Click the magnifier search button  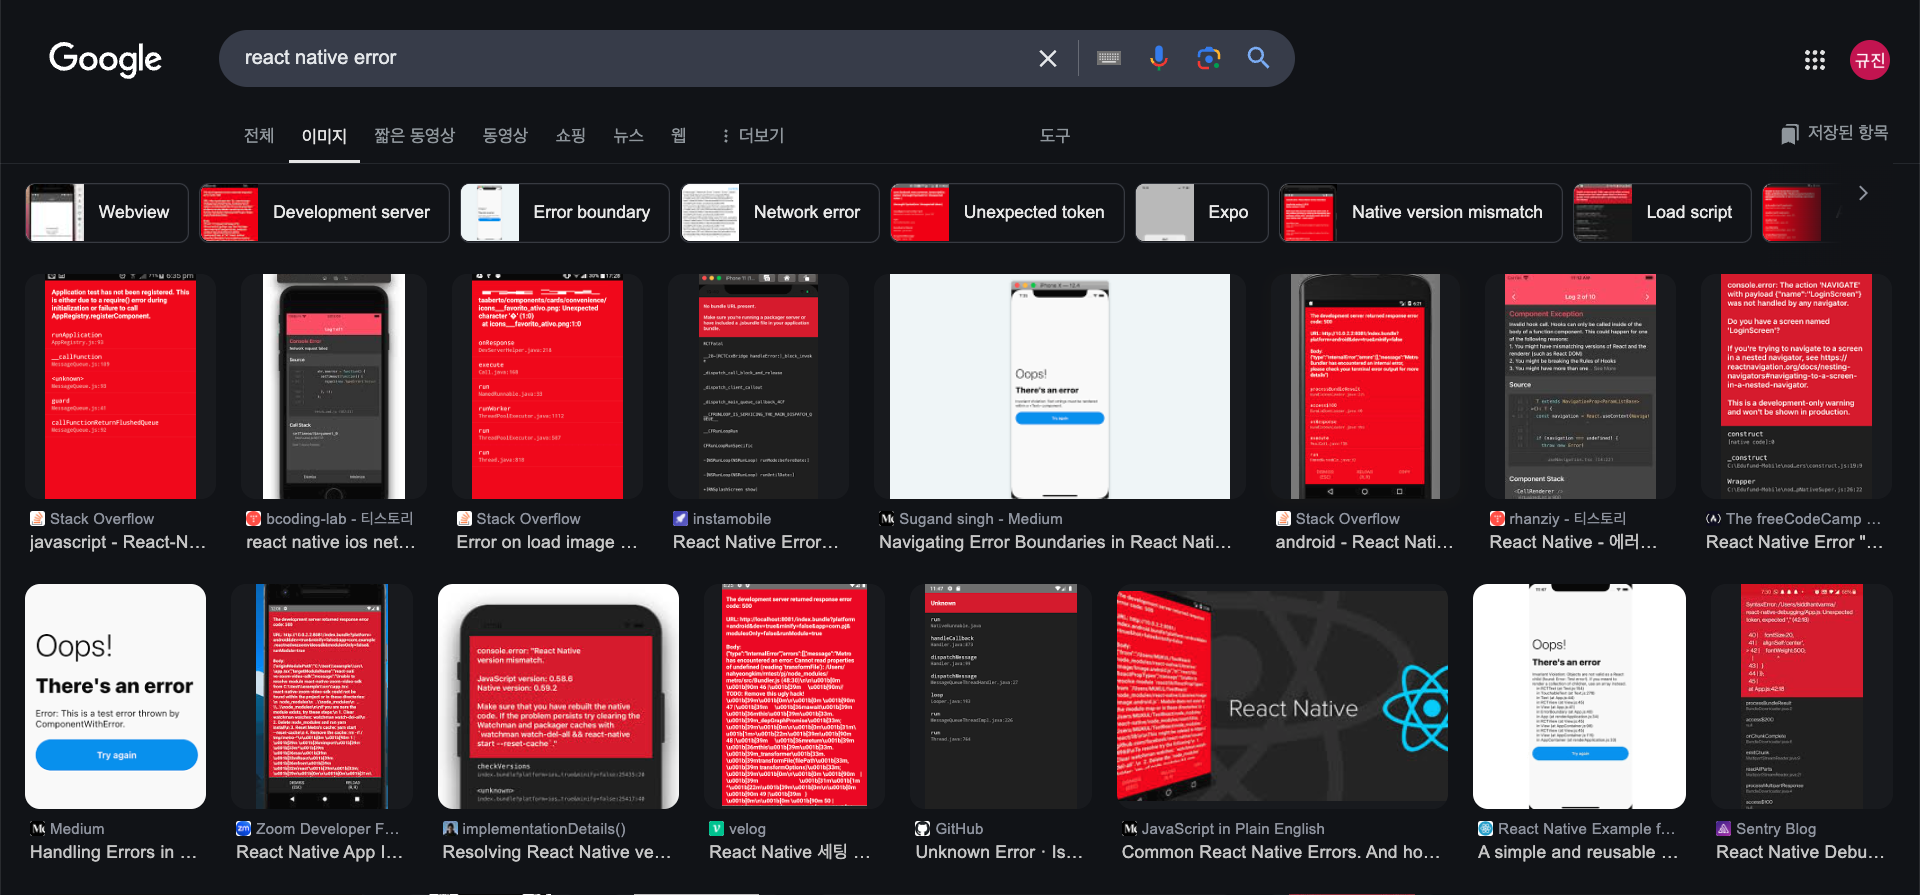(x=1258, y=58)
